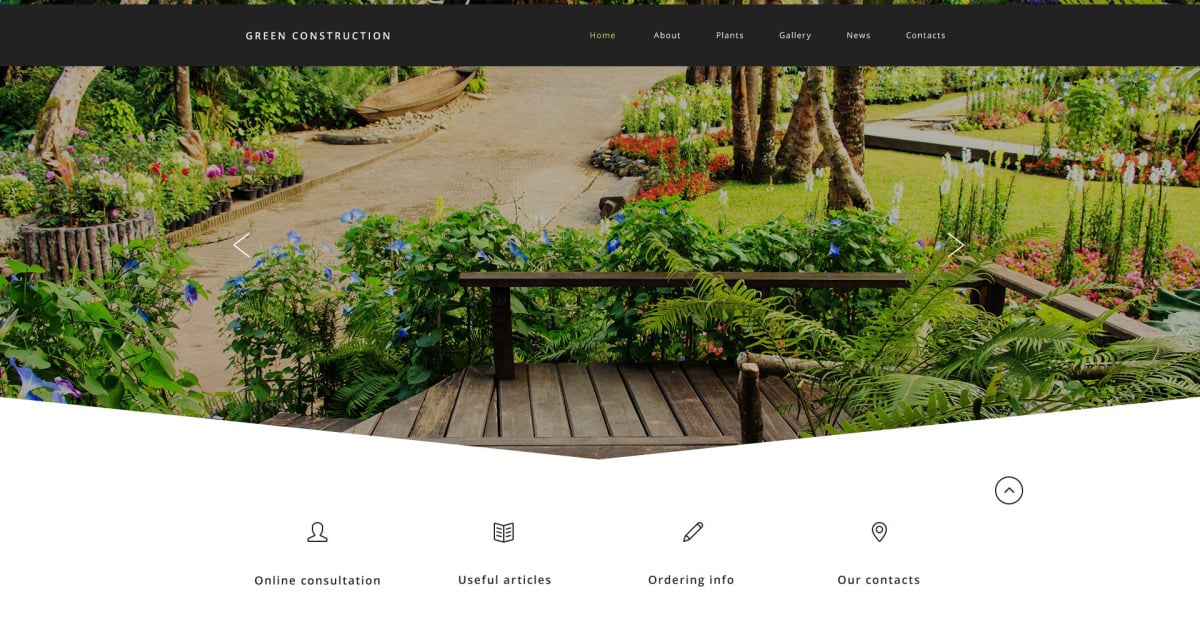Open the Home menu item
1200x627 pixels.
pyautogui.click(x=603, y=35)
